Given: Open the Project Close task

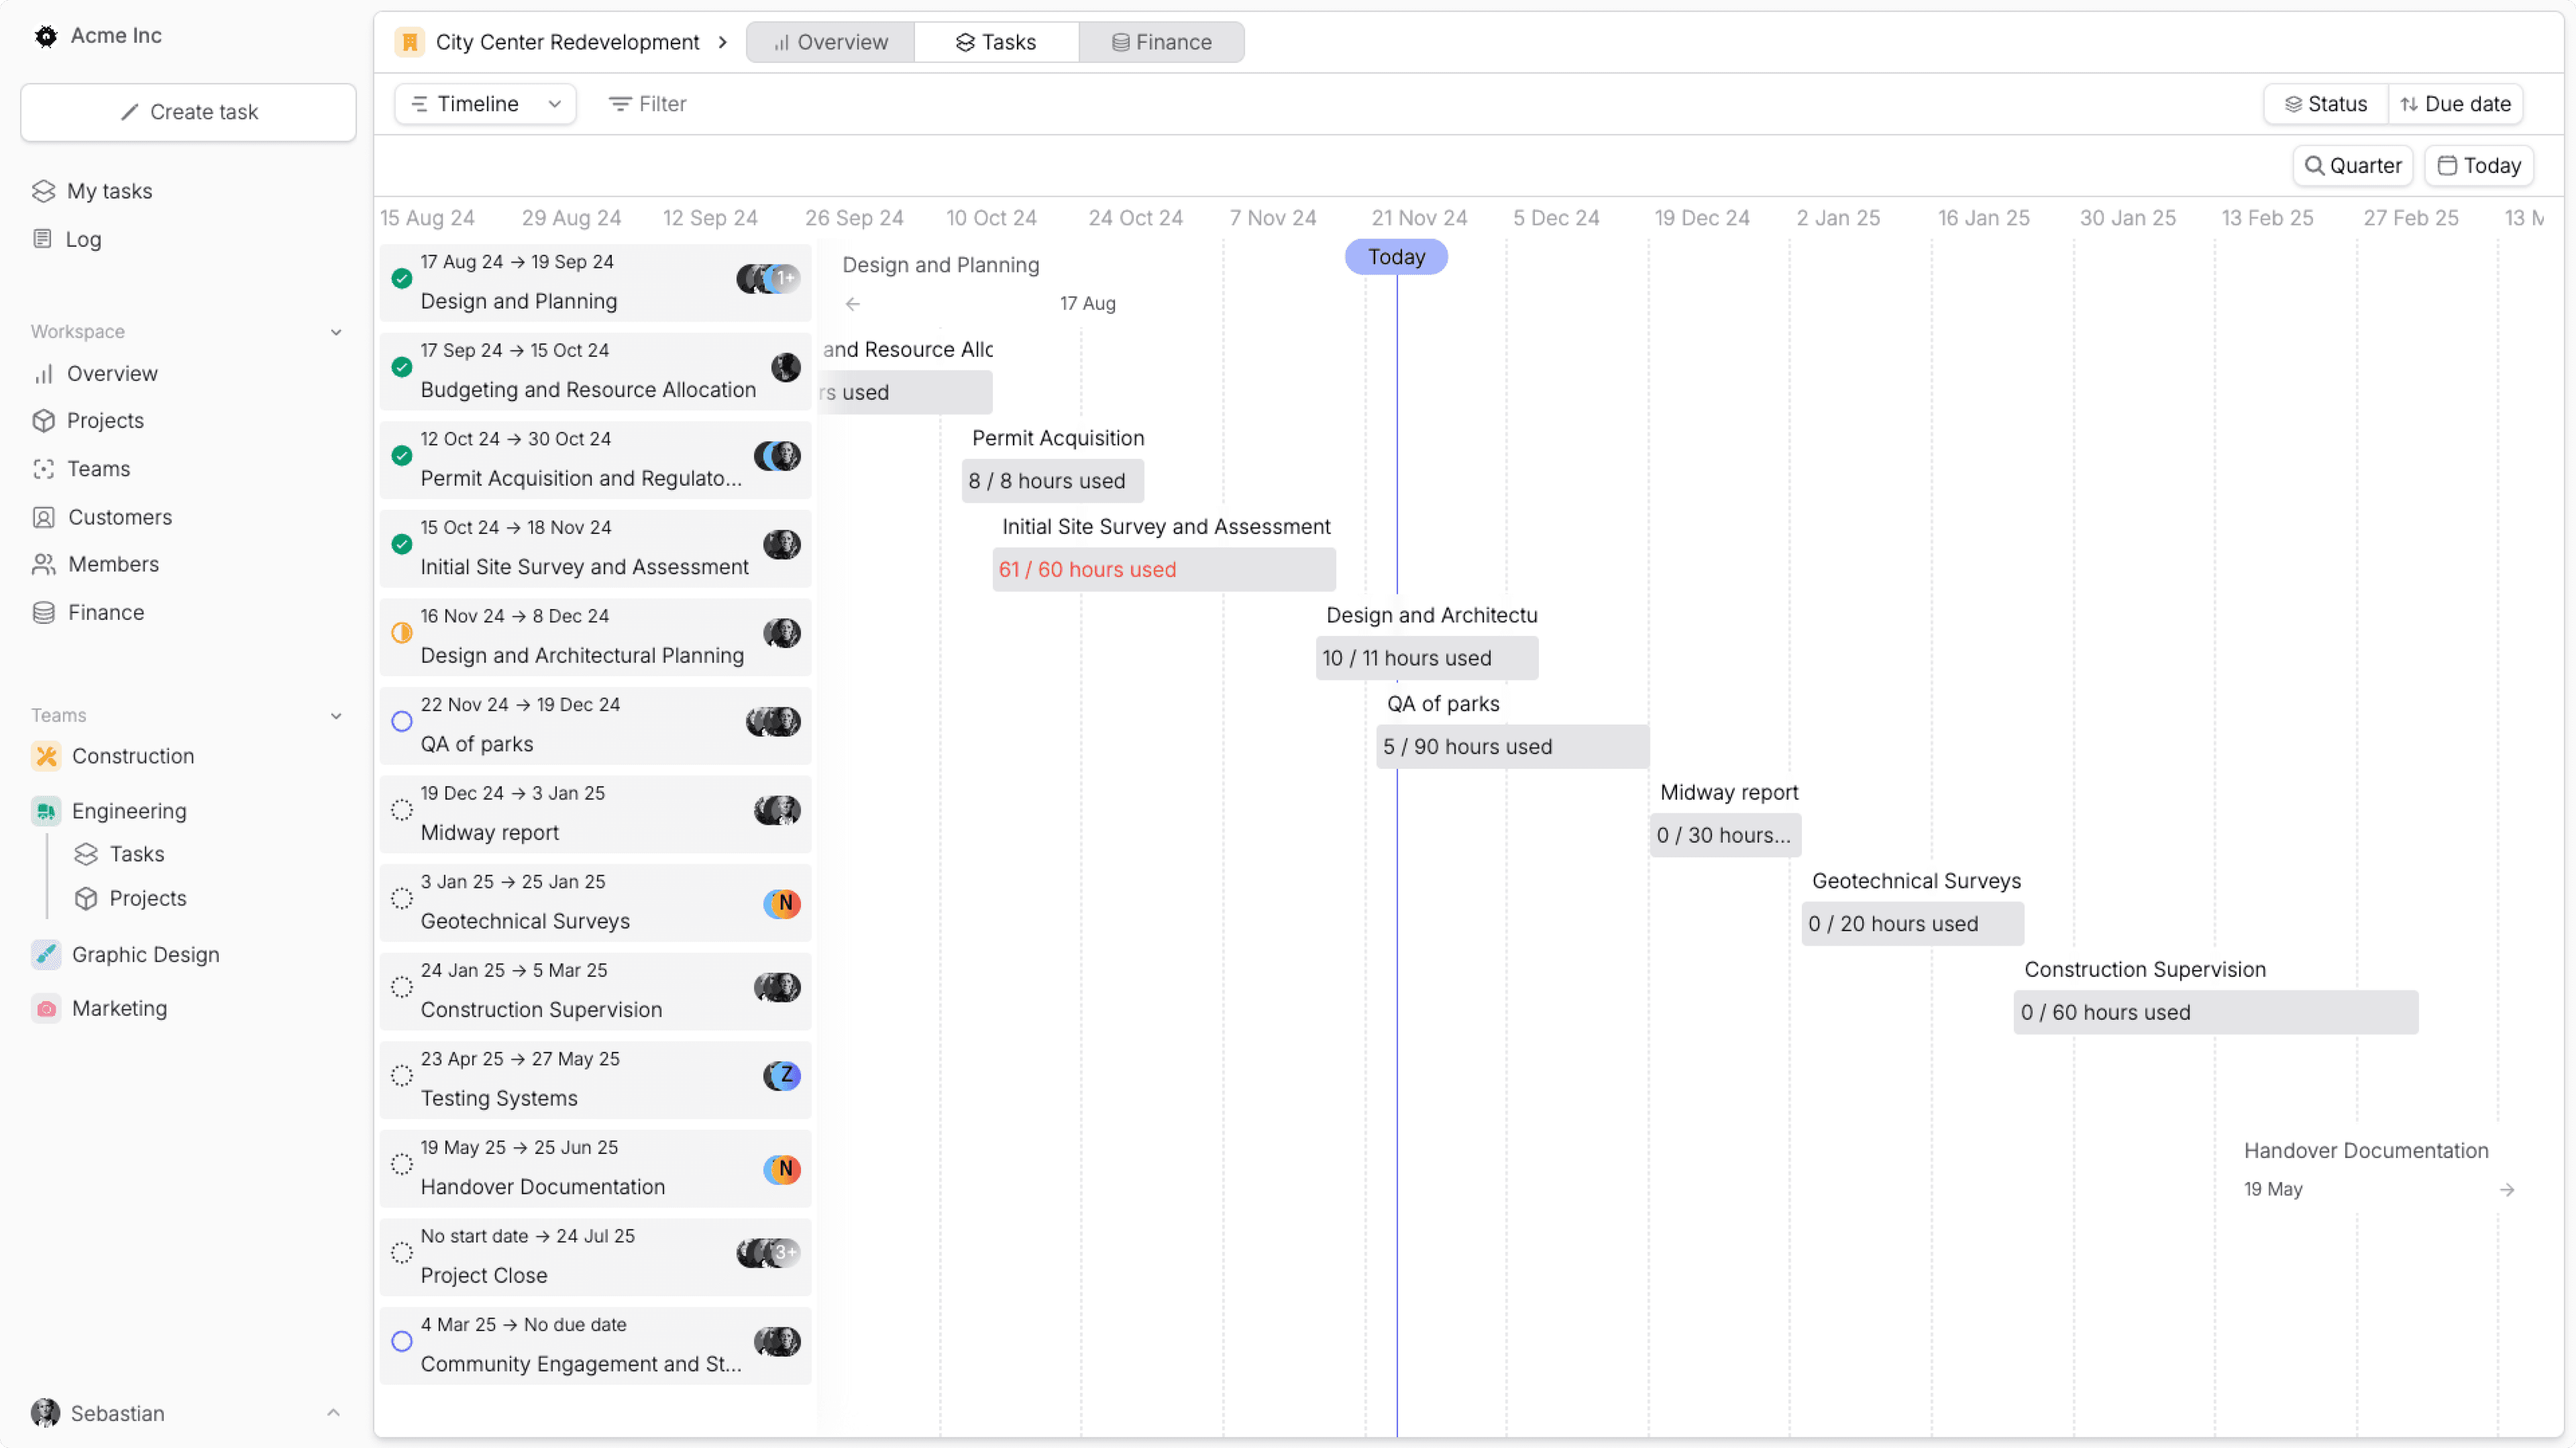Looking at the screenshot, I should pos(595,1256).
